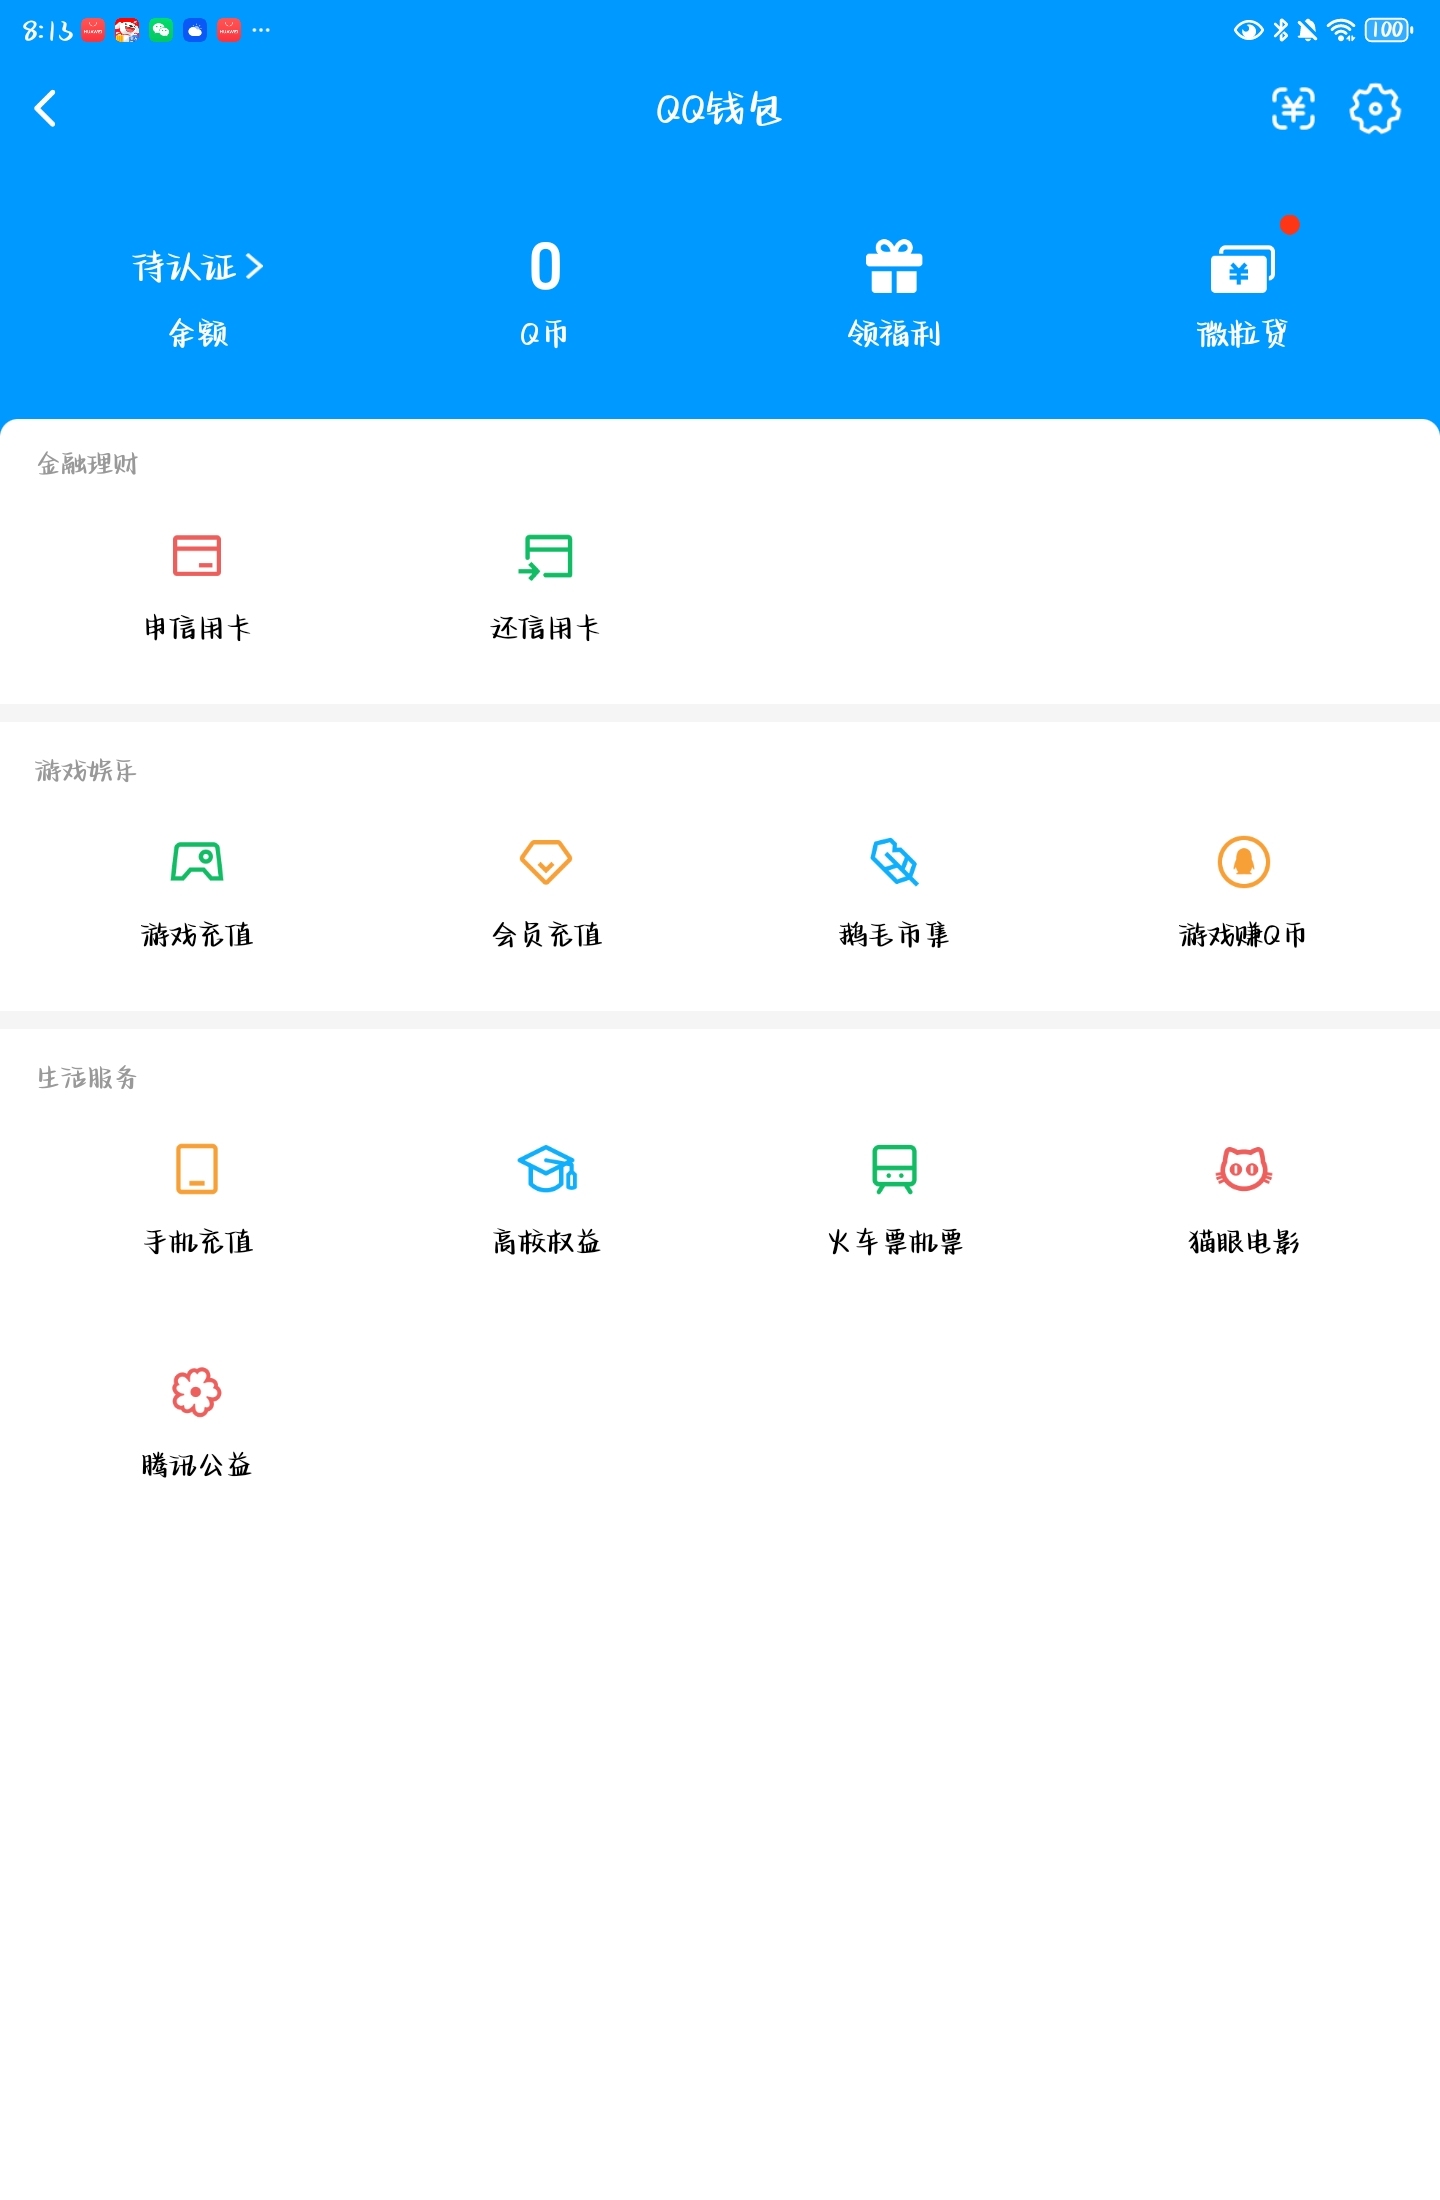1440x2200 pixels.
Task: Tap the 微粒贷 label
Action: click(1243, 333)
